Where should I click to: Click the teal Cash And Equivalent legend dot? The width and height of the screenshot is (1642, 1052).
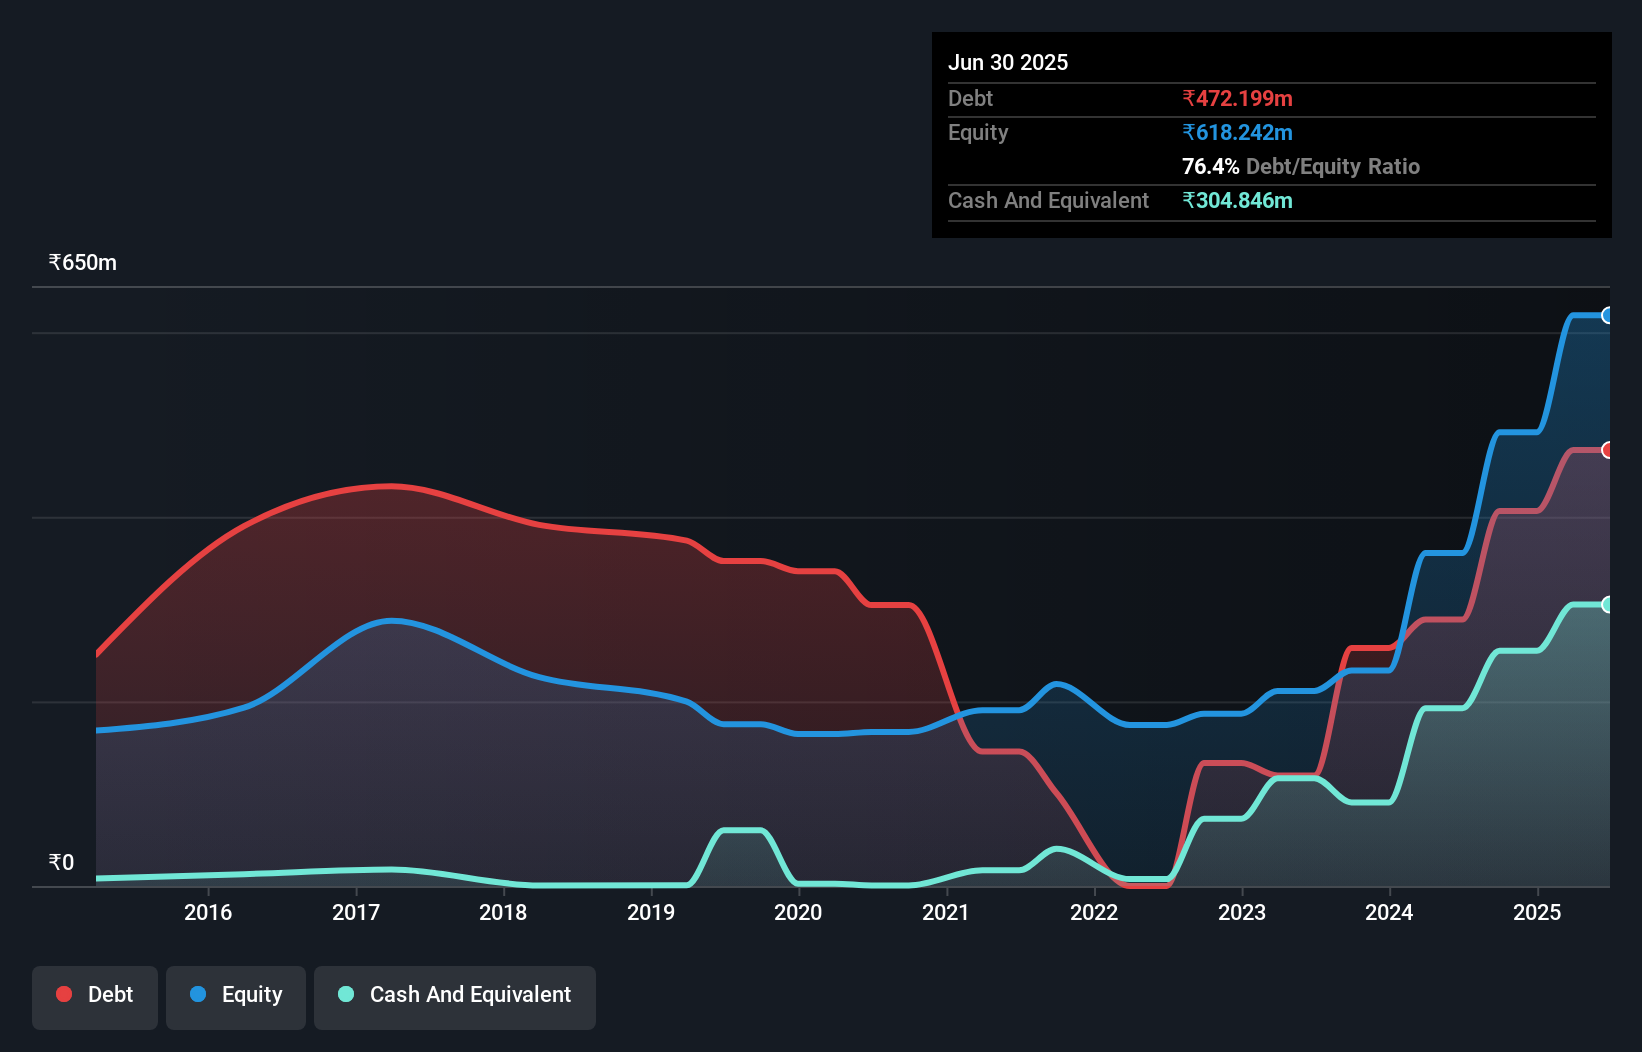[x=344, y=994]
